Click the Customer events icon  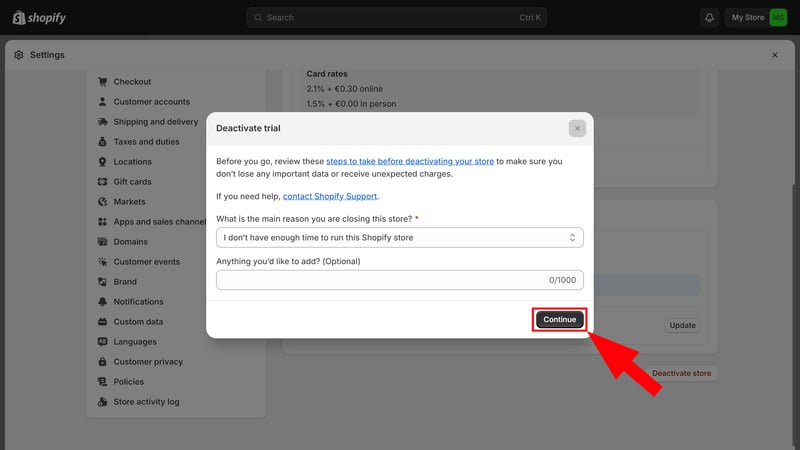point(103,262)
